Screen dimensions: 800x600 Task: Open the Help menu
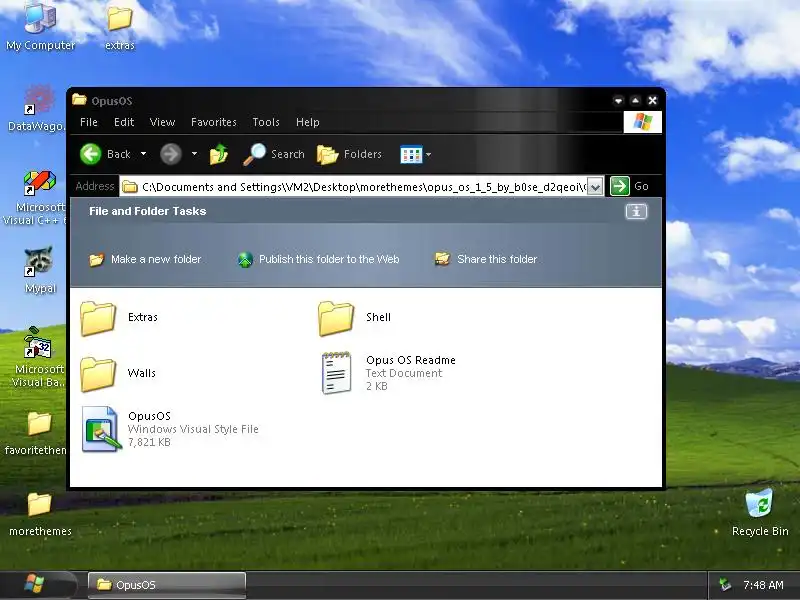308,122
